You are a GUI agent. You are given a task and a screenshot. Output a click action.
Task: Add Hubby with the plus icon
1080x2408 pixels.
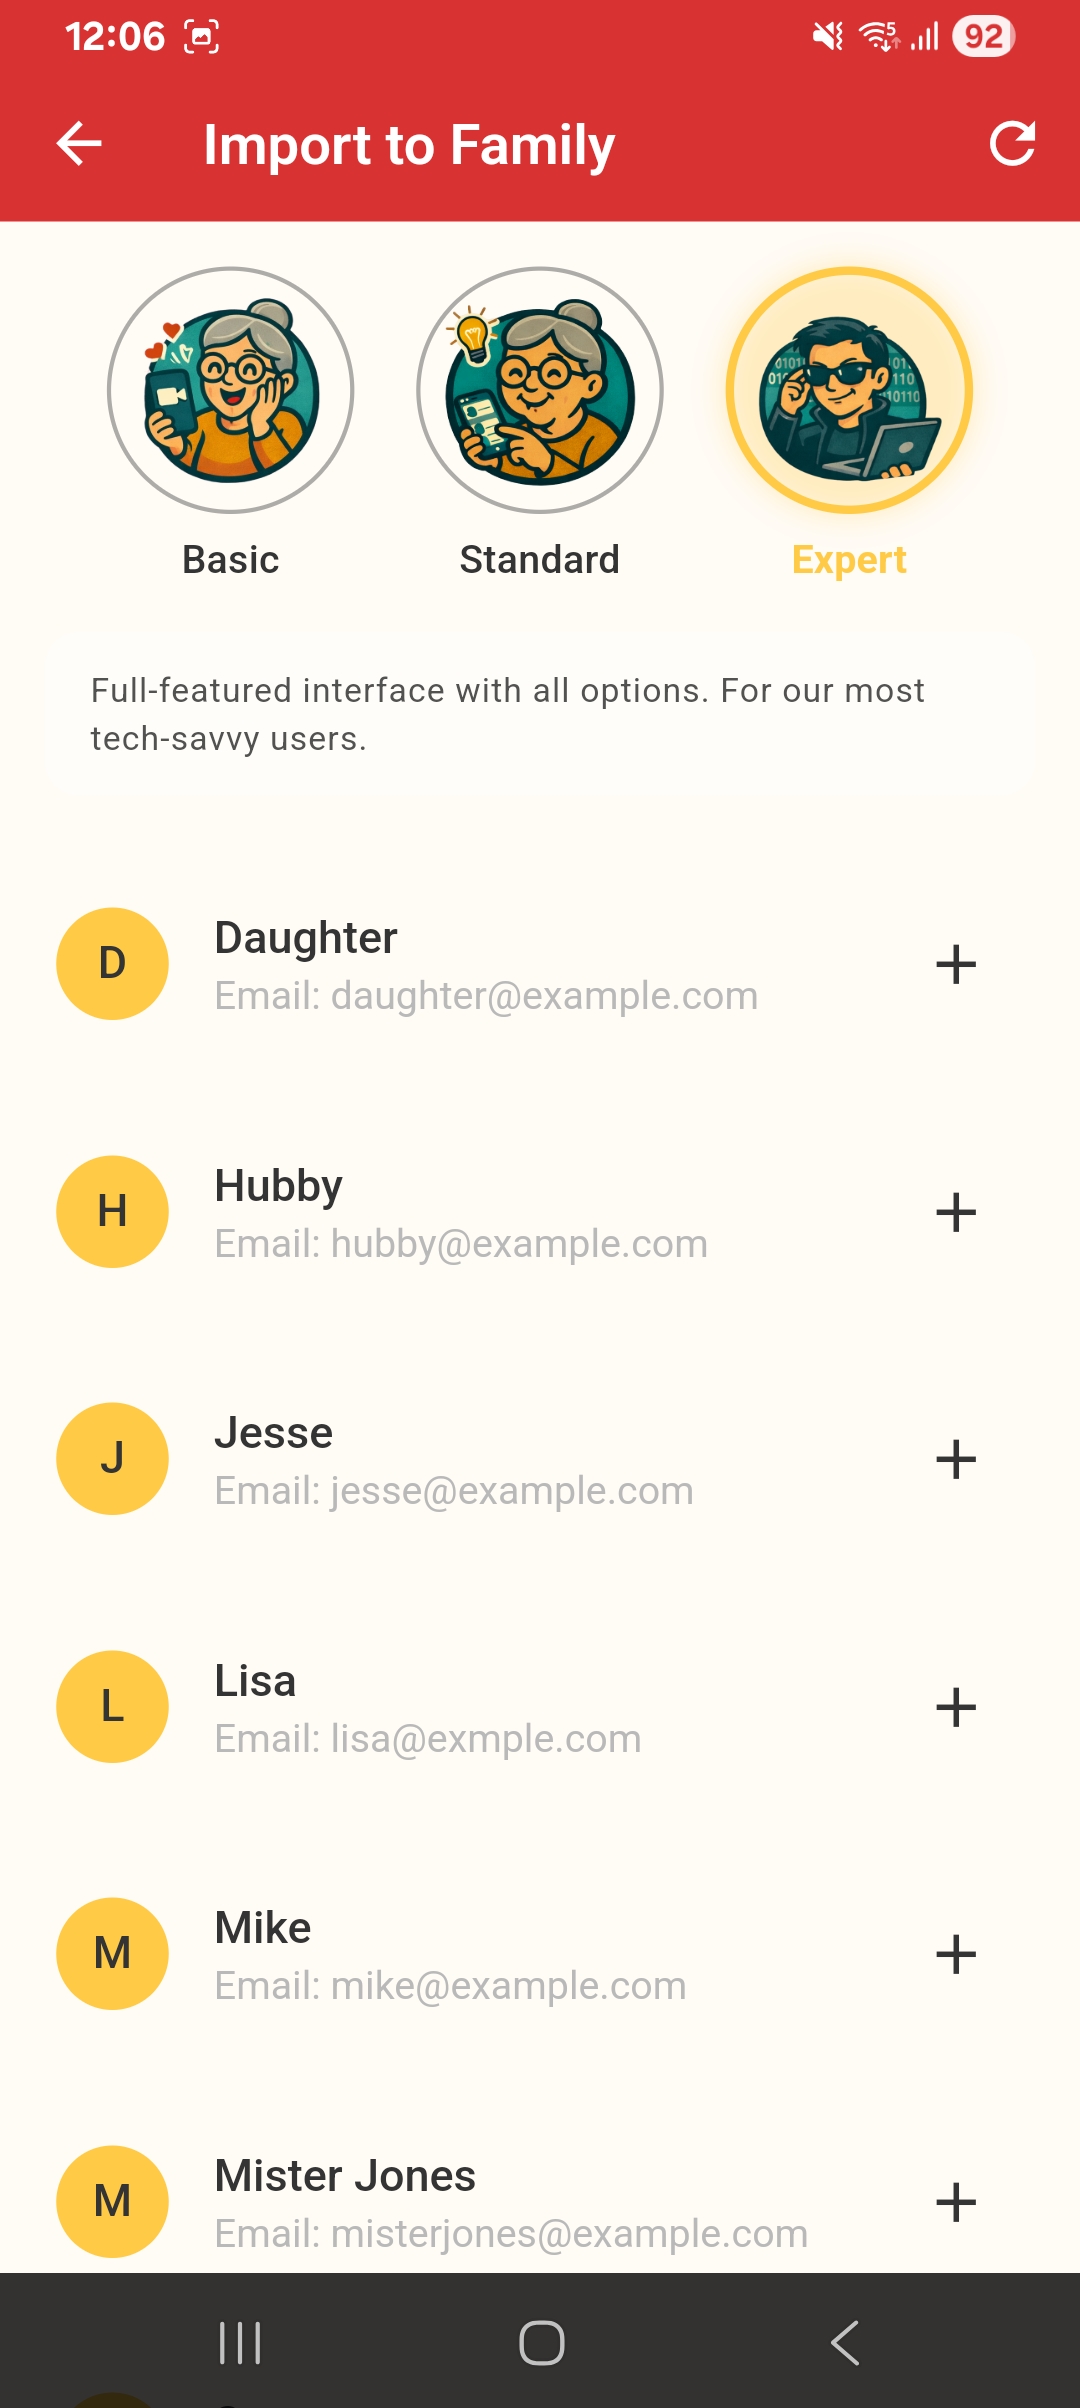(956, 1212)
